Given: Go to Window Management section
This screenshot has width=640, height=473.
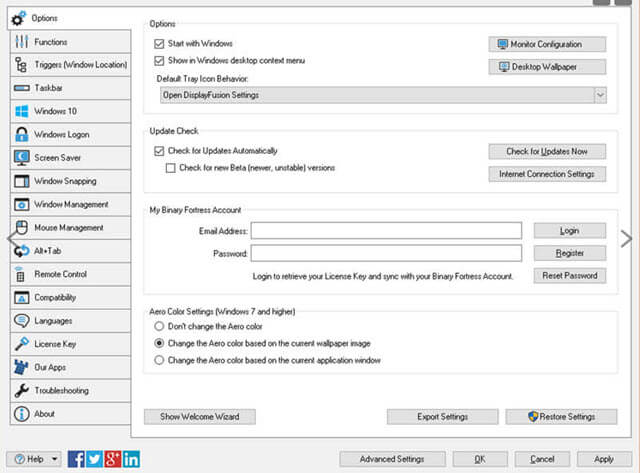Looking at the screenshot, I should coord(70,204).
